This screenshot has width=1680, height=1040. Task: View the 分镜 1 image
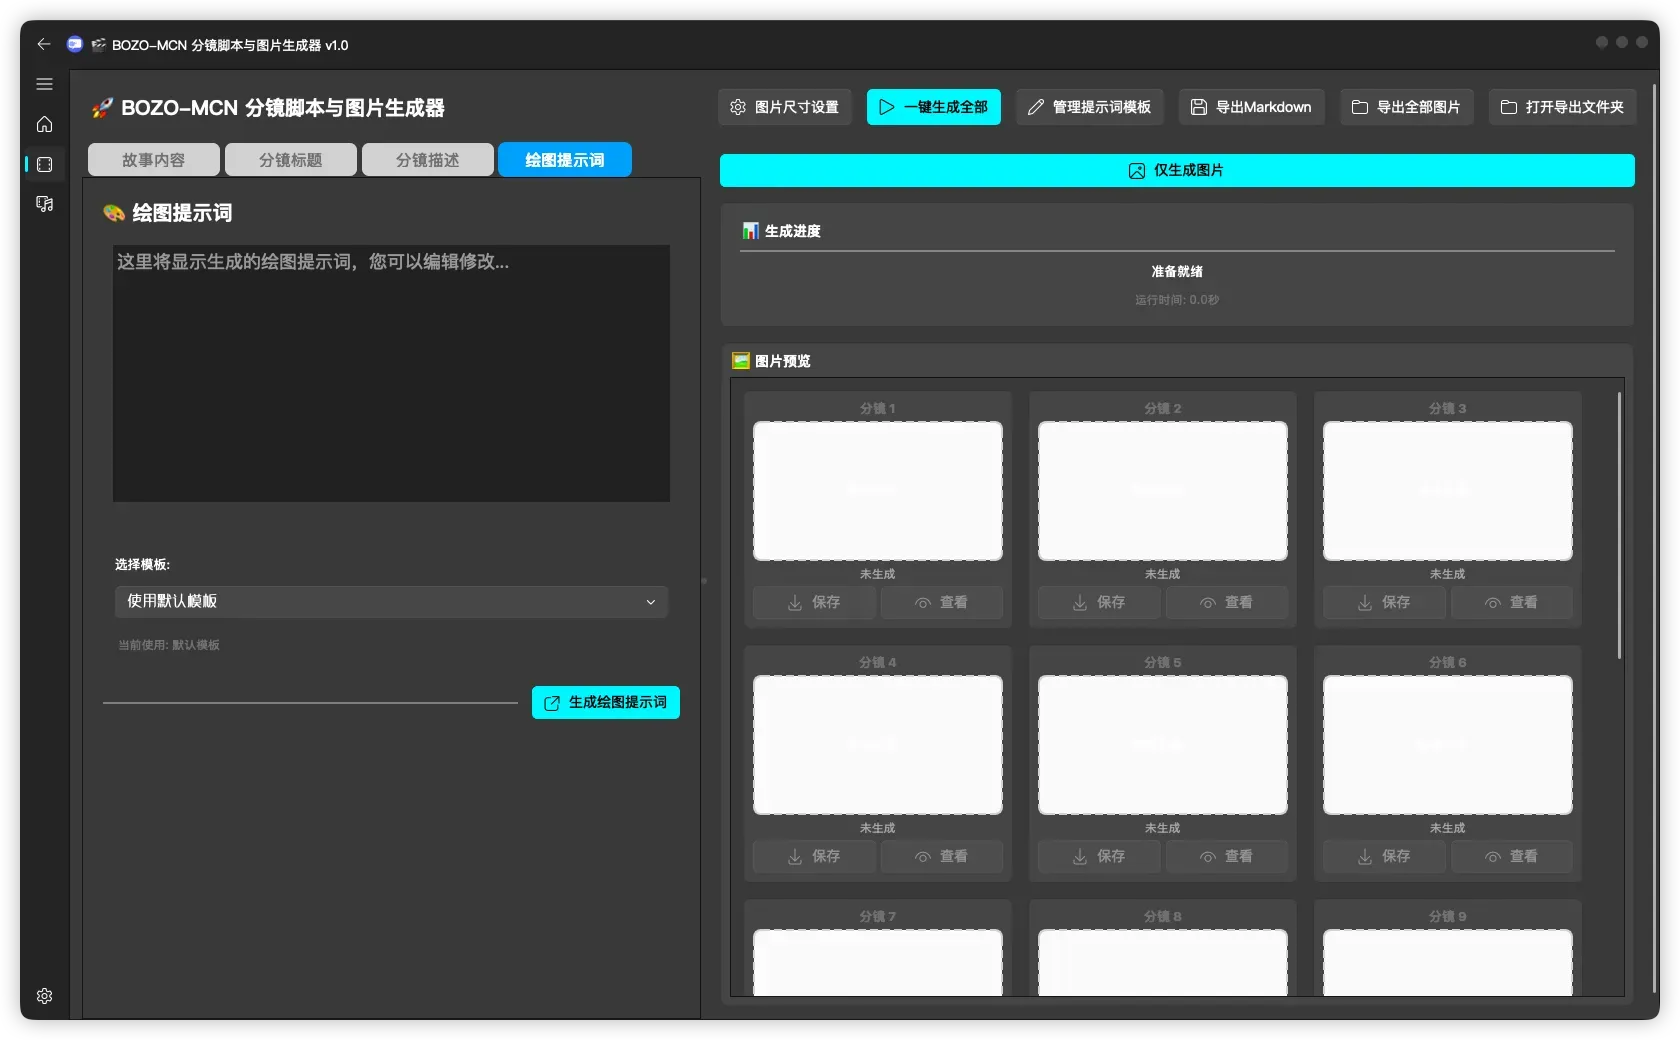(942, 603)
